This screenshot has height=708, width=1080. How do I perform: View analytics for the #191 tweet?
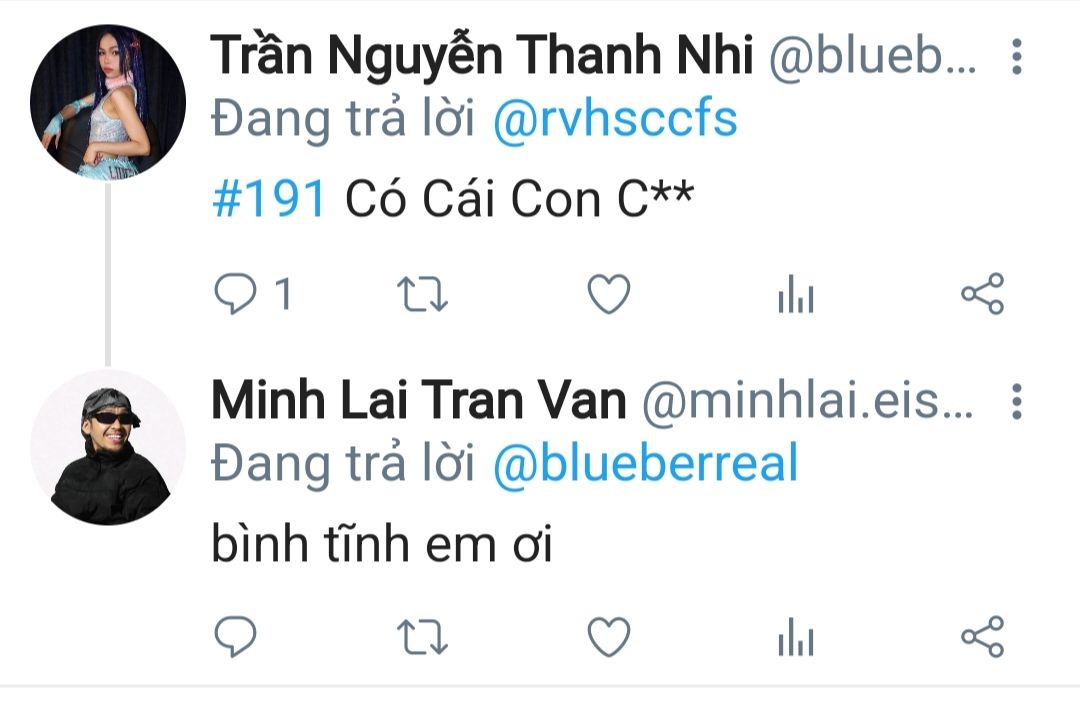tap(796, 295)
